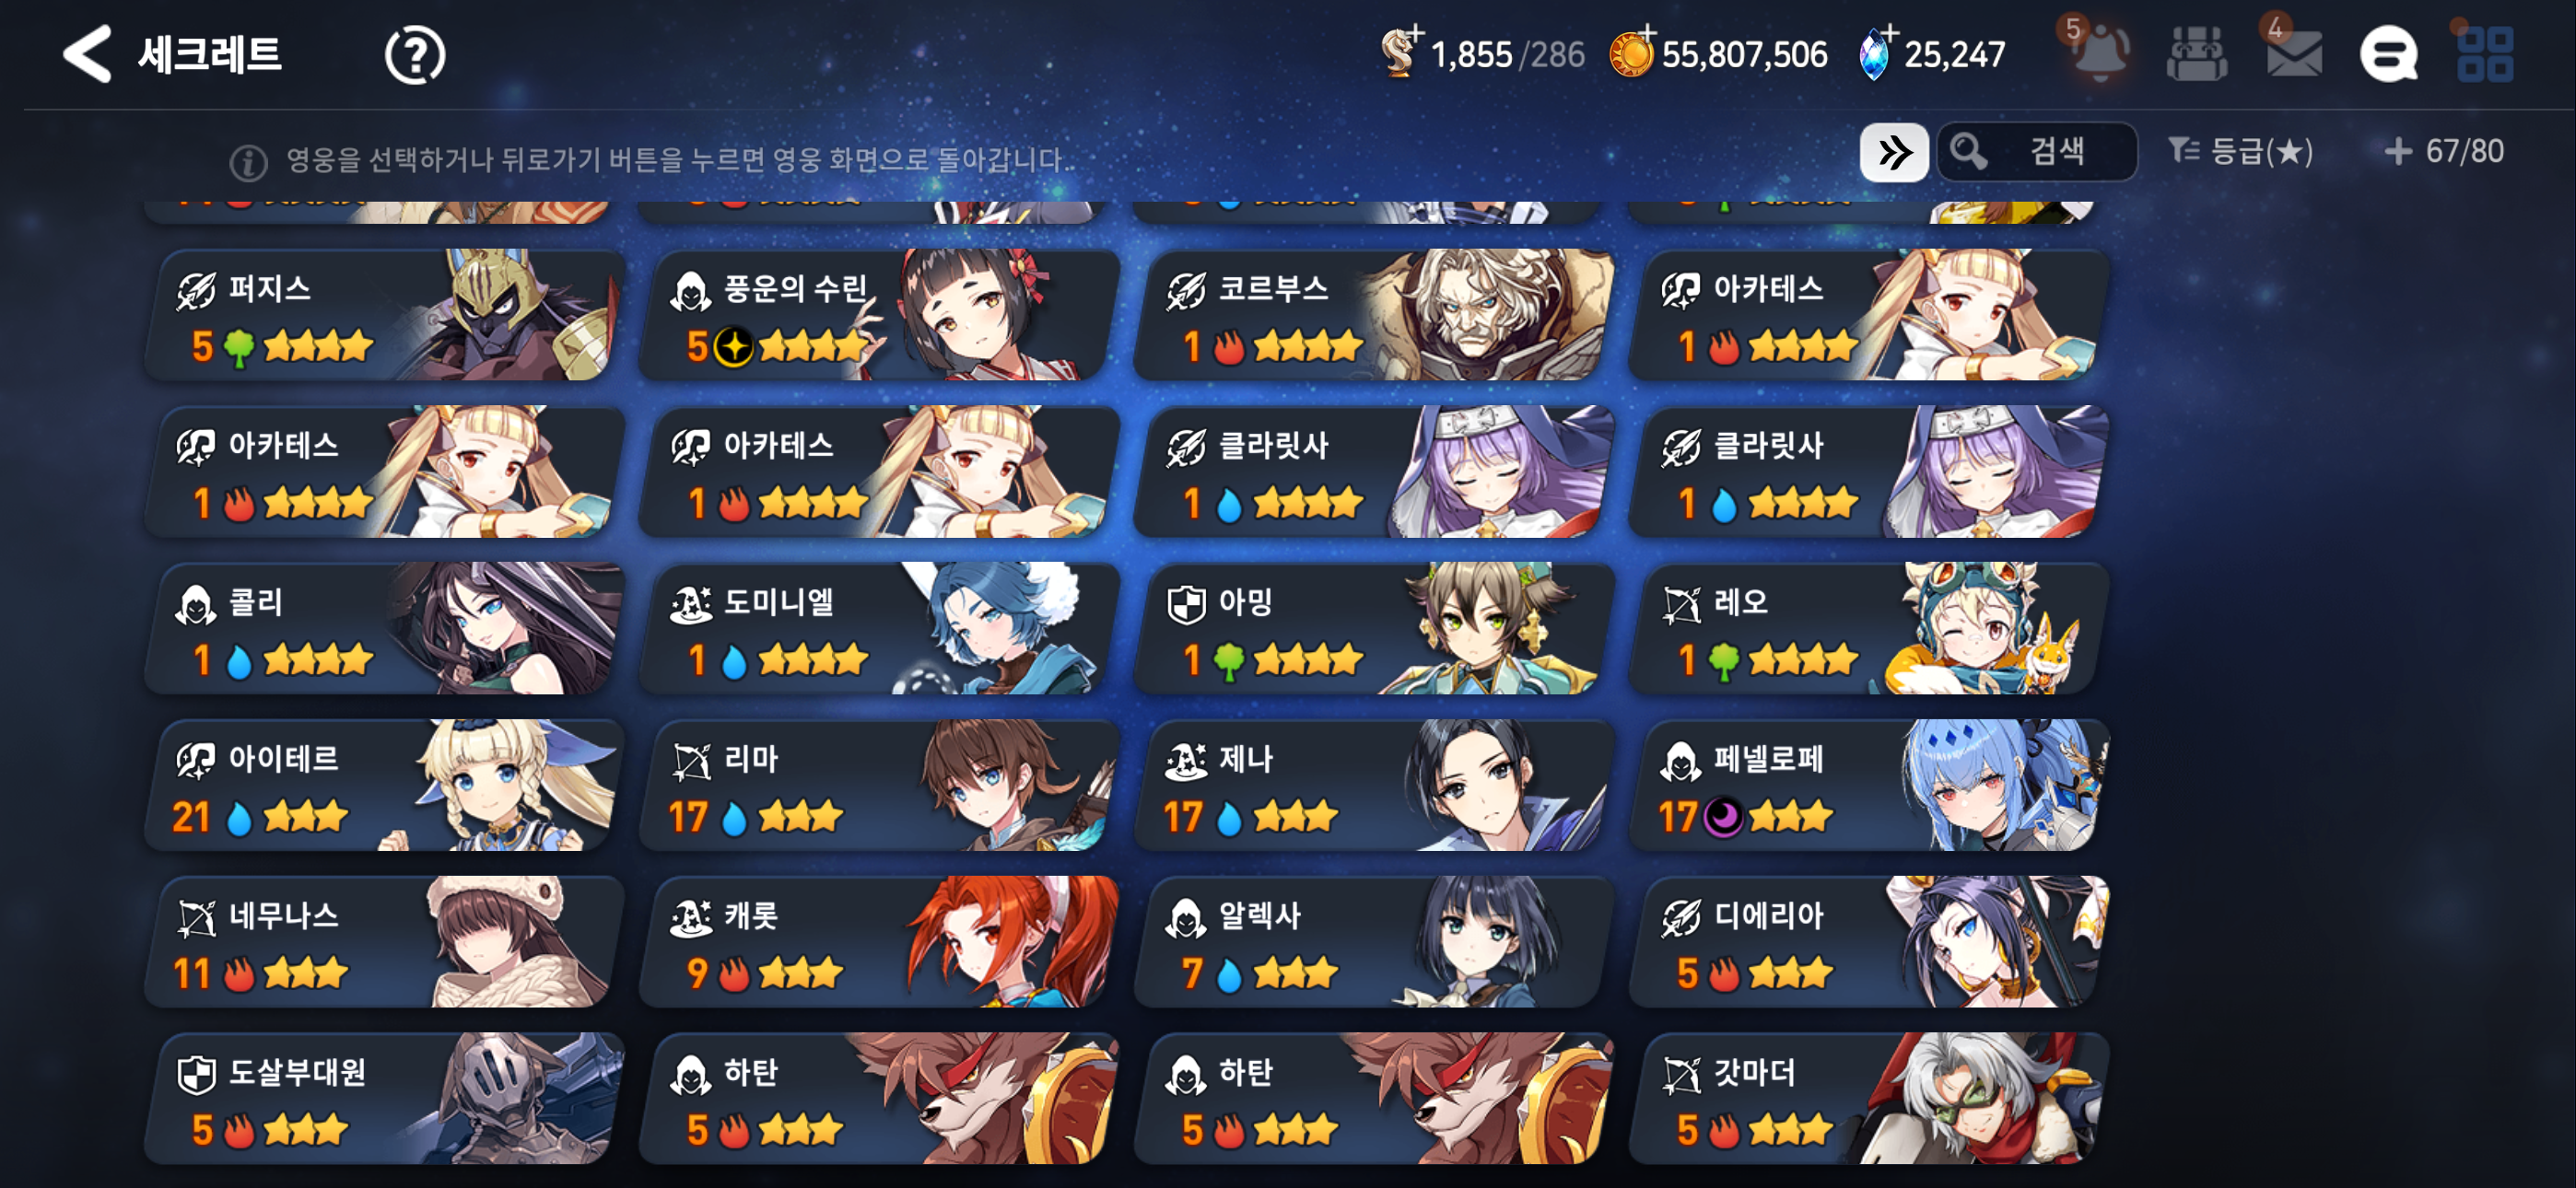Open the question mark help icon

click(x=415, y=55)
